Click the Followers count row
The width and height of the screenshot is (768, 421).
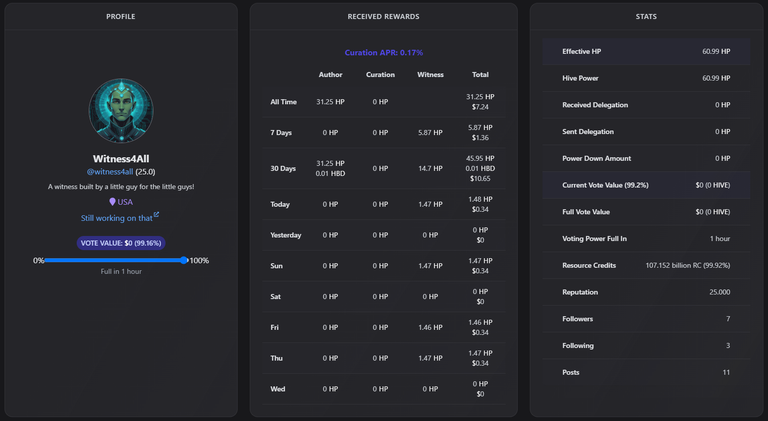[646, 319]
